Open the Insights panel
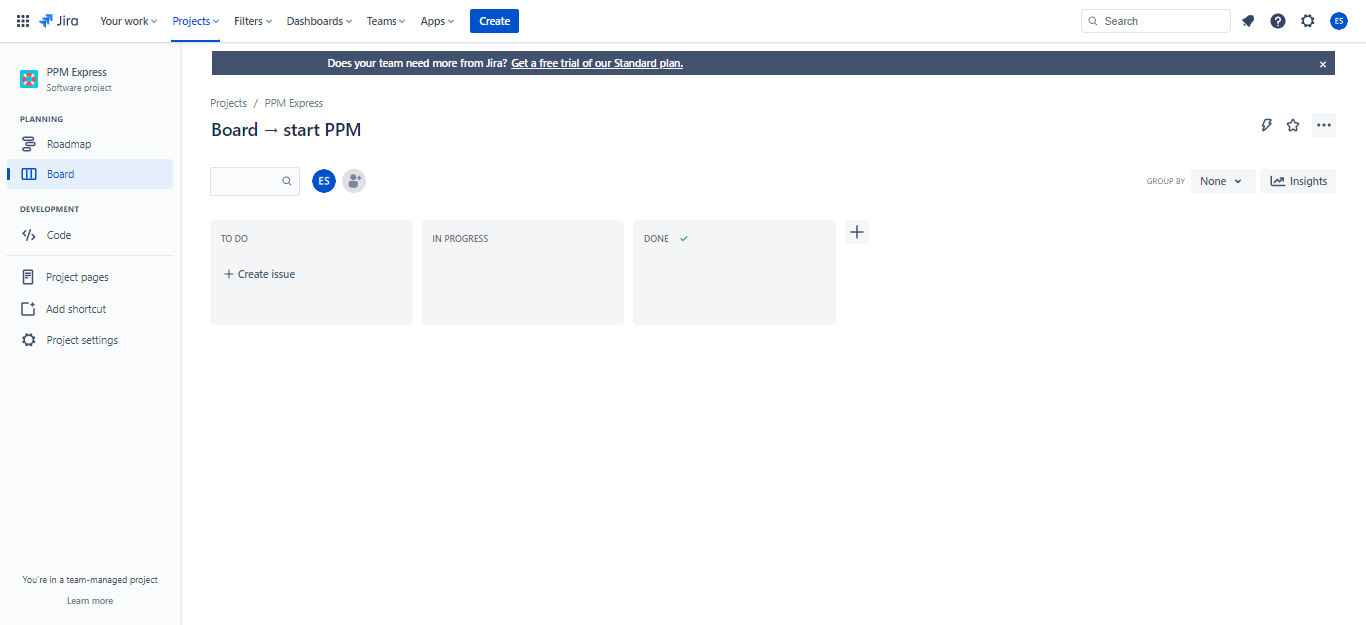 (1298, 181)
